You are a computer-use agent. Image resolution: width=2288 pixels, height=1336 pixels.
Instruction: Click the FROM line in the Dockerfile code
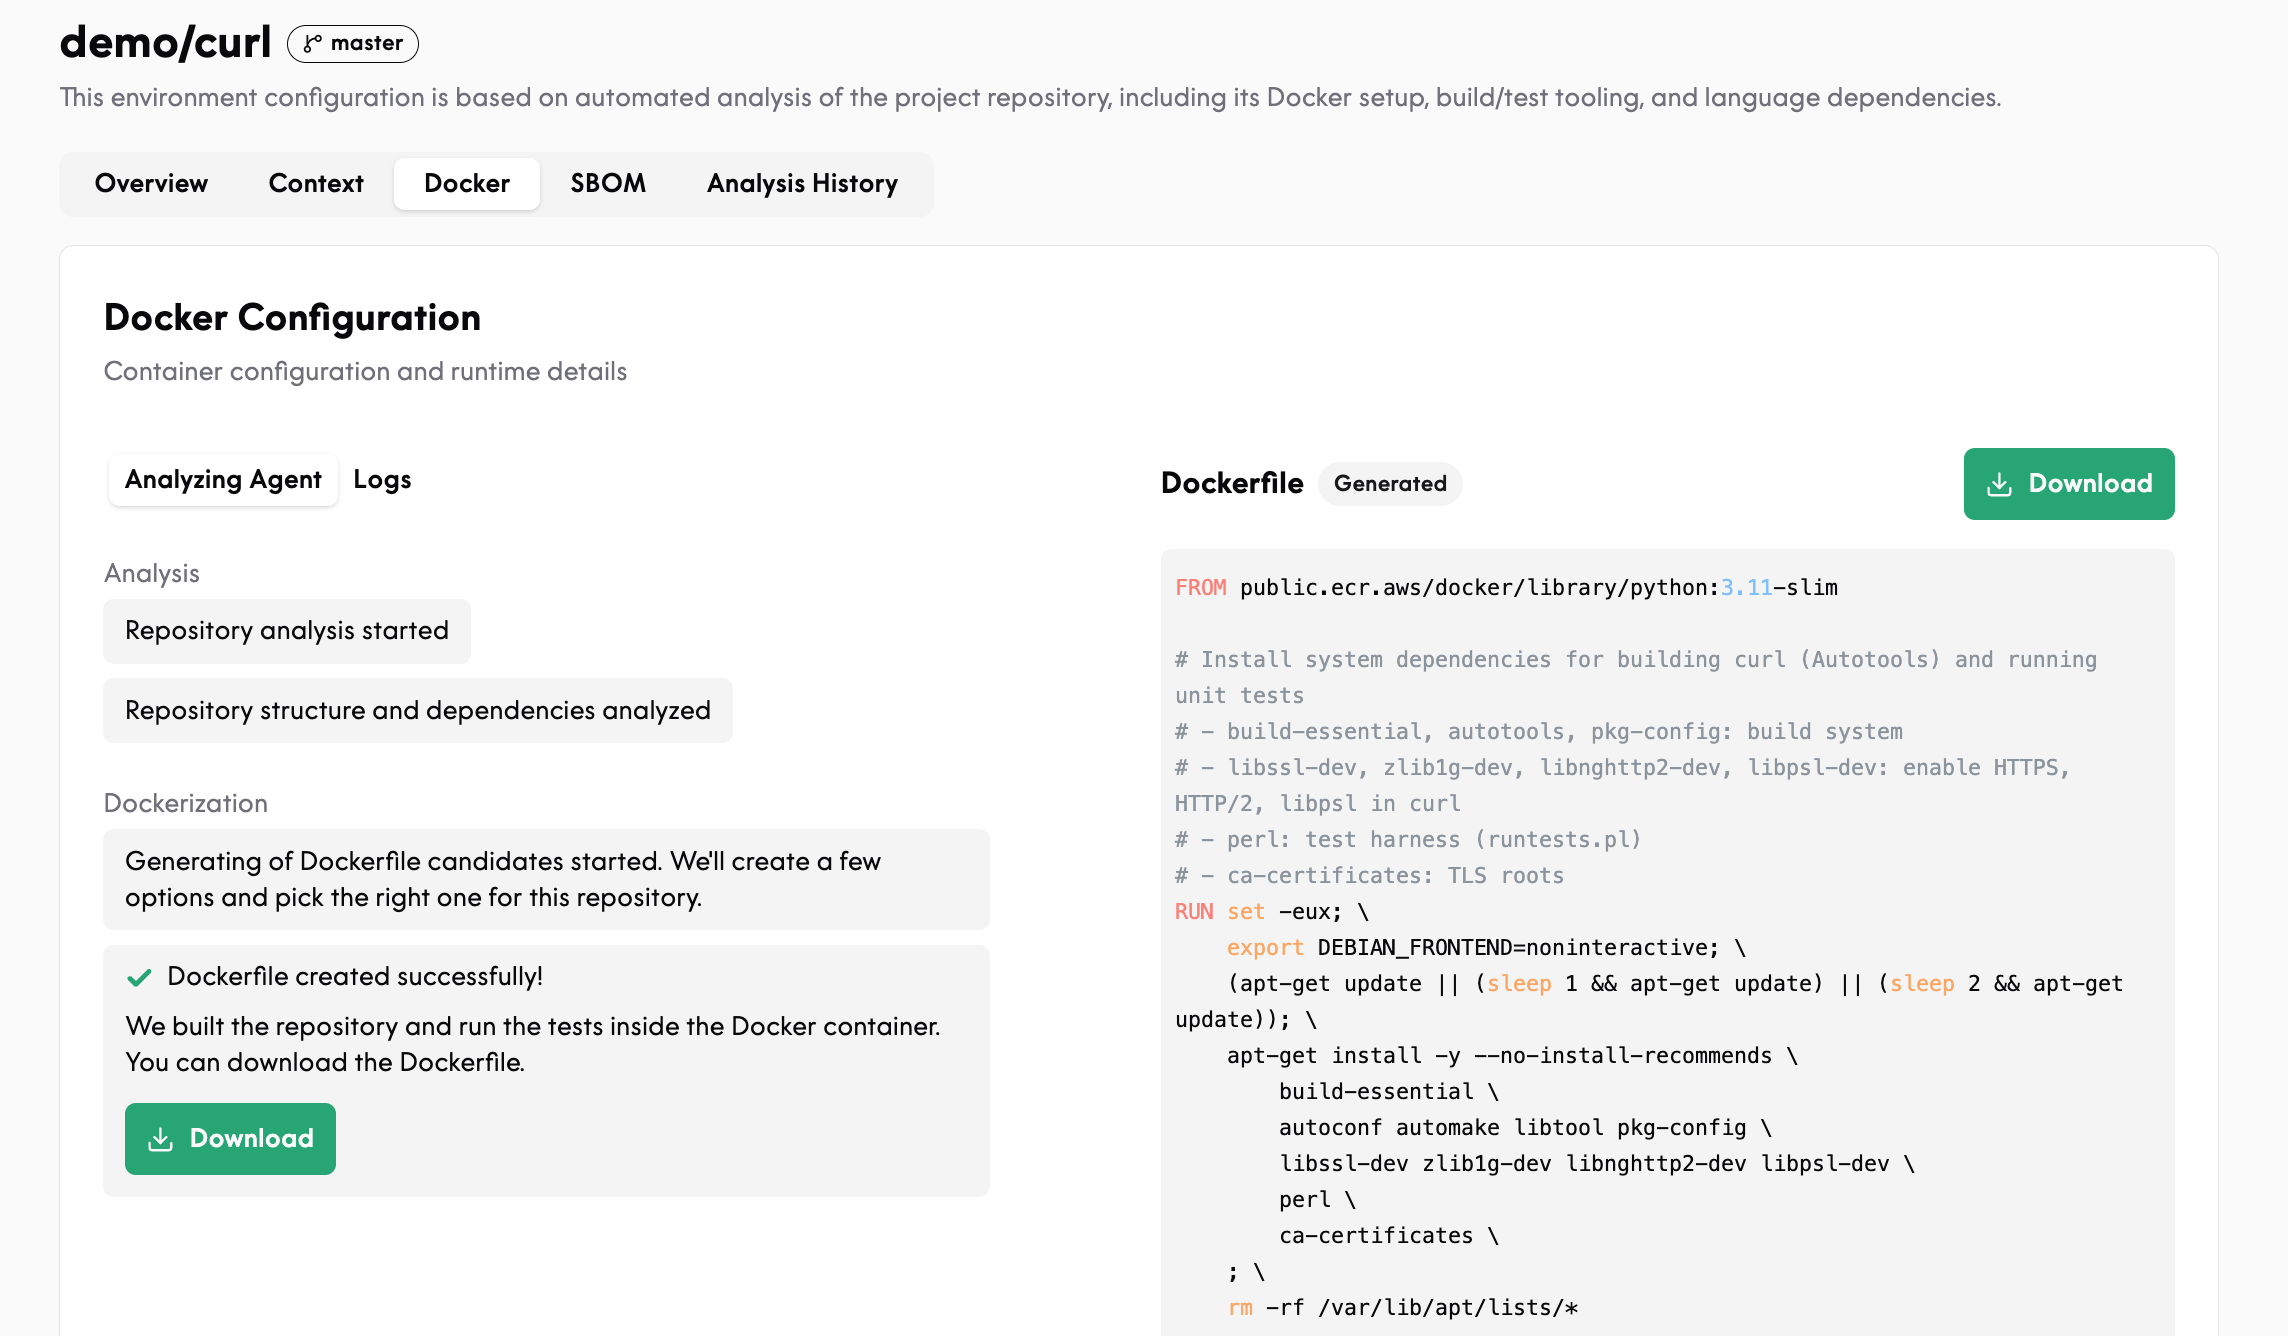point(1506,588)
